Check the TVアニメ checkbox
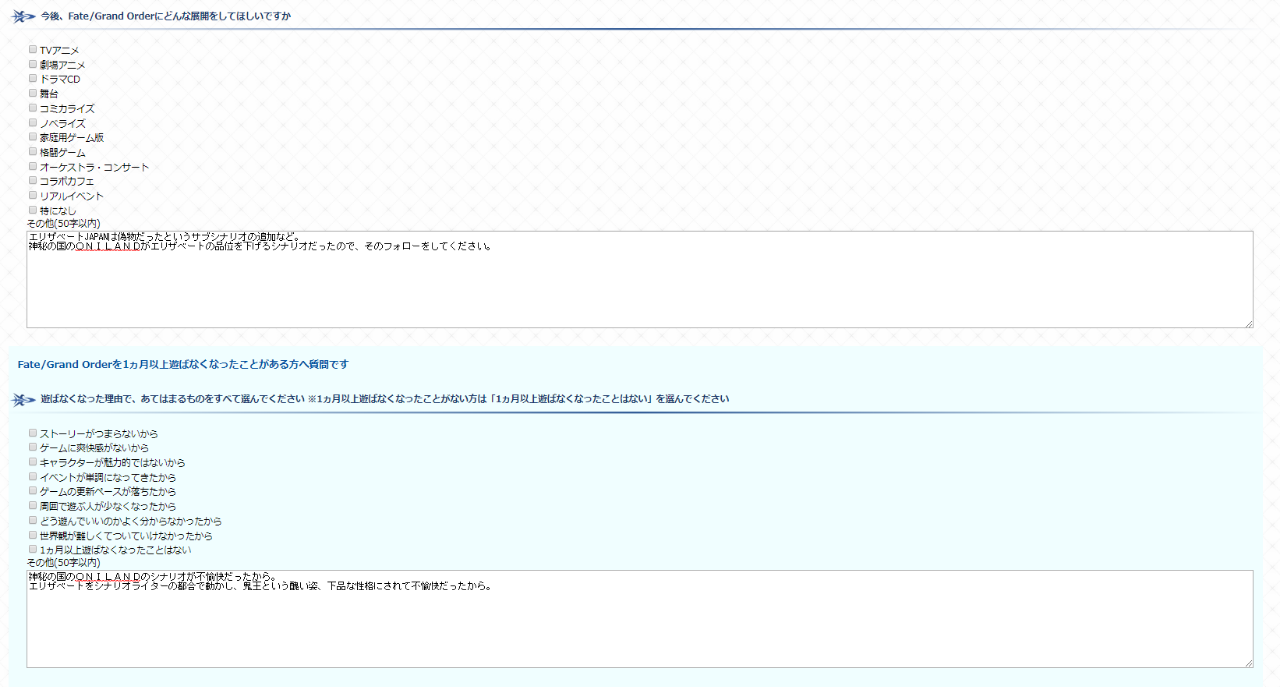The height and width of the screenshot is (687, 1280). pyautogui.click(x=33, y=49)
